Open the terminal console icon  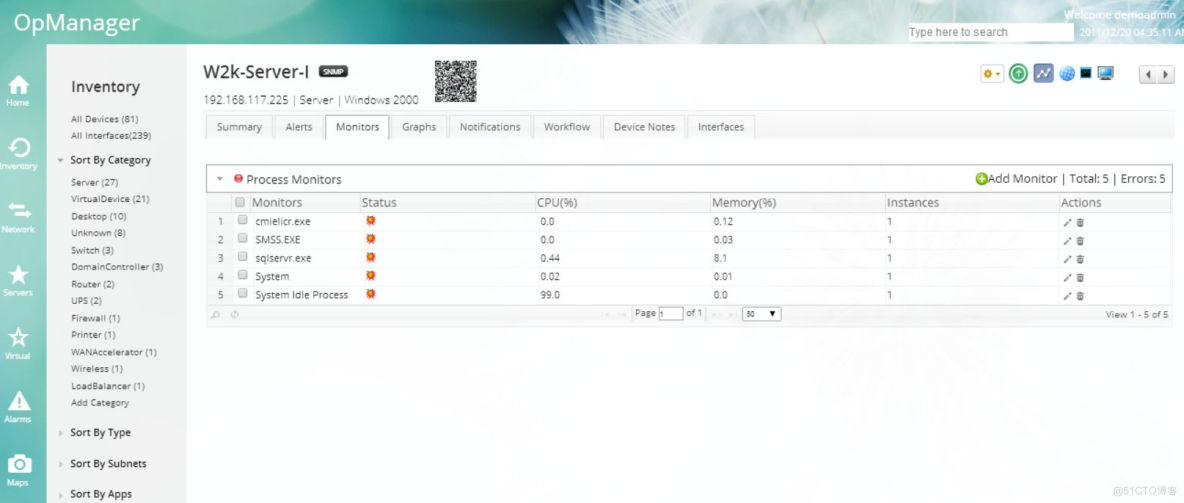tap(1086, 74)
